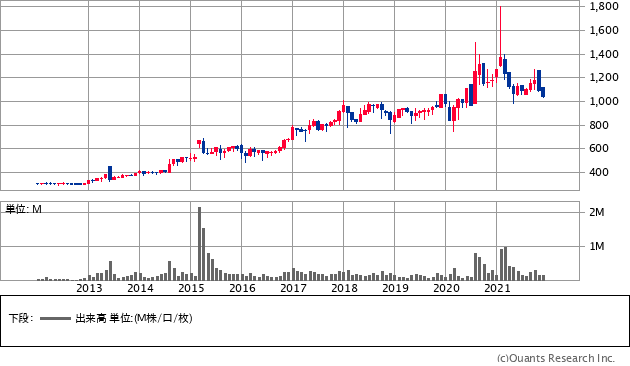This screenshot has width=630, height=366.
Task: Click the 600 price axis label
Action: click(599, 148)
